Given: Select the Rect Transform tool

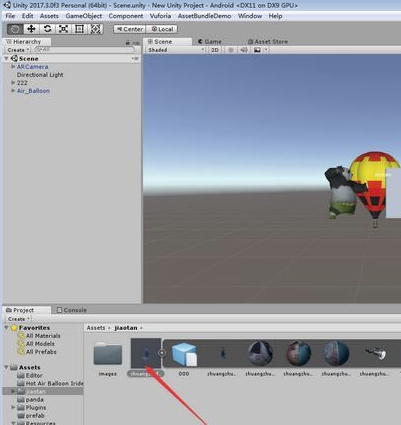Looking at the screenshot, I should pos(79,29).
